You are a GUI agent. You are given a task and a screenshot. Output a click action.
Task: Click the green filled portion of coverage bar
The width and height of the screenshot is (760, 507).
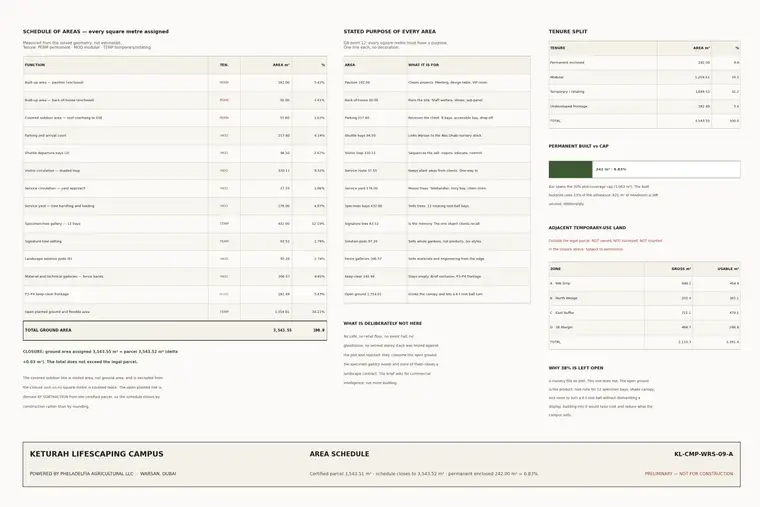point(570,170)
